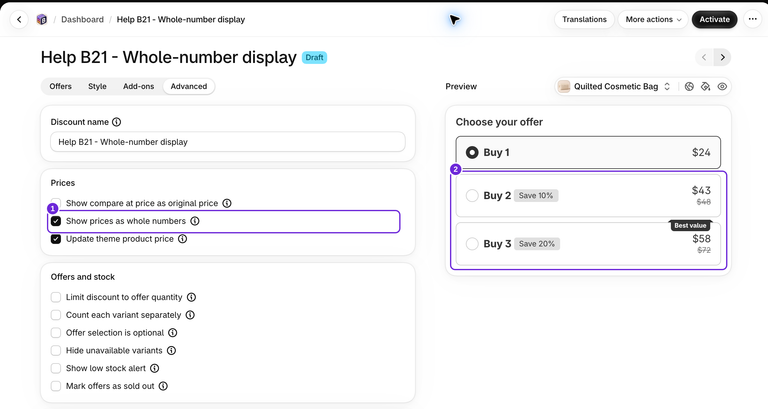The width and height of the screenshot is (768, 409).
Task: Click the $24 price text
Action: (x=701, y=153)
